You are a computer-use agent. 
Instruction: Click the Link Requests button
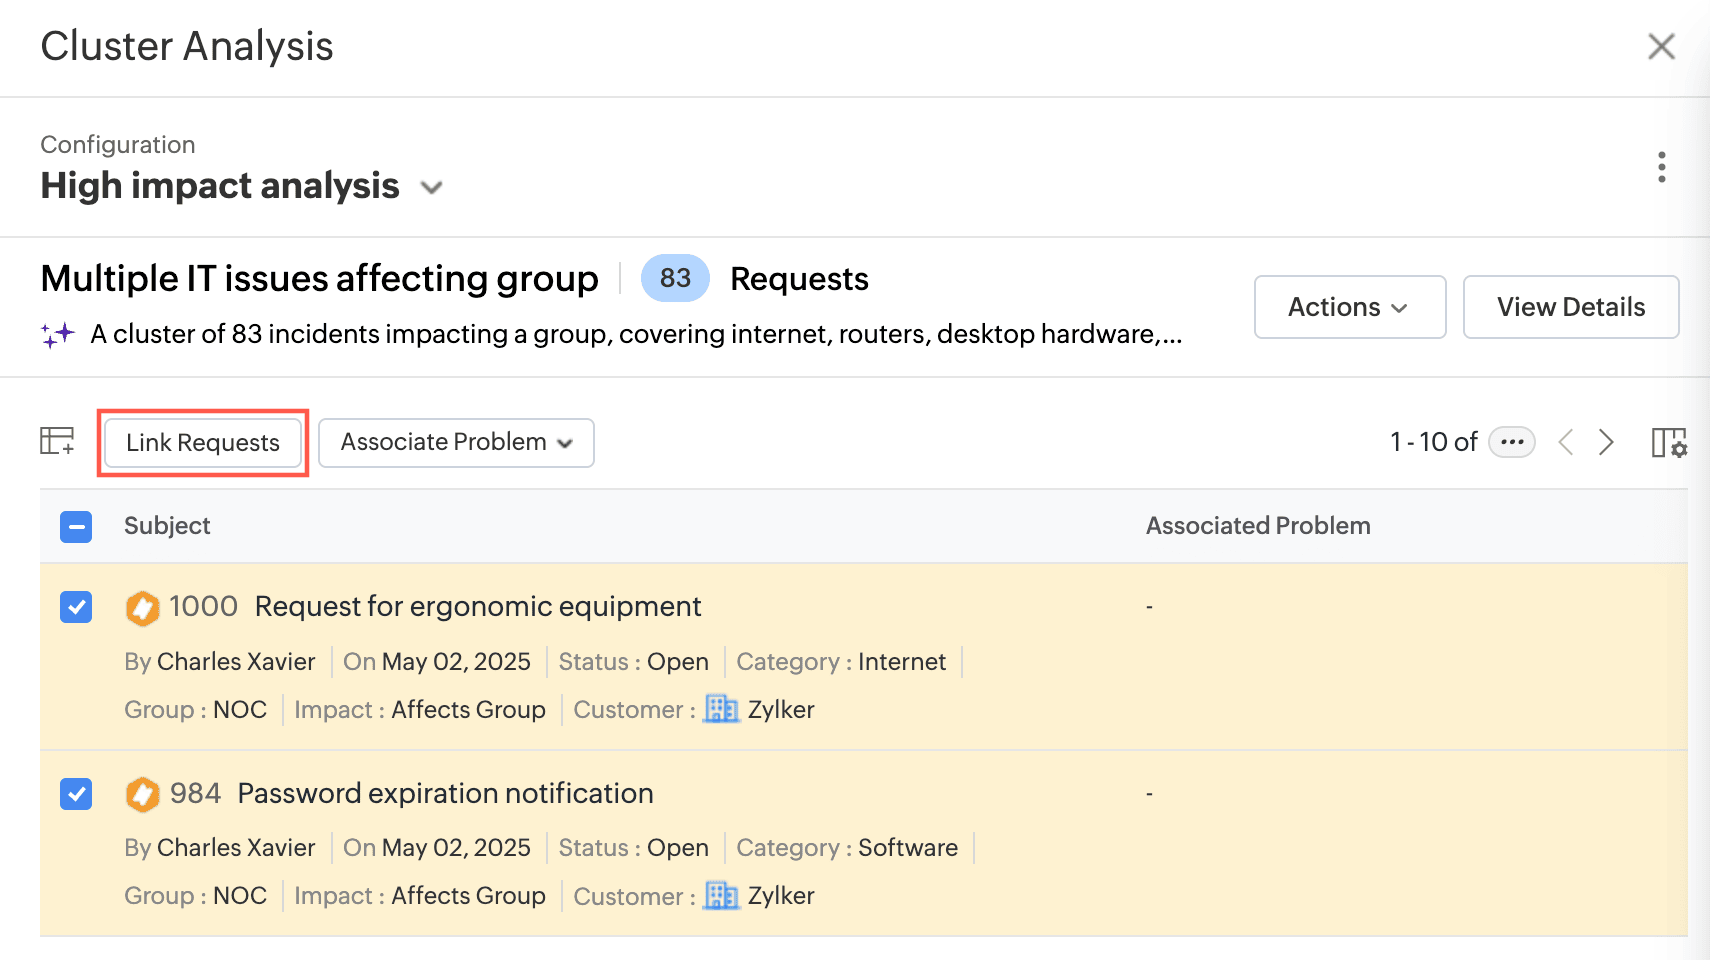click(x=203, y=442)
